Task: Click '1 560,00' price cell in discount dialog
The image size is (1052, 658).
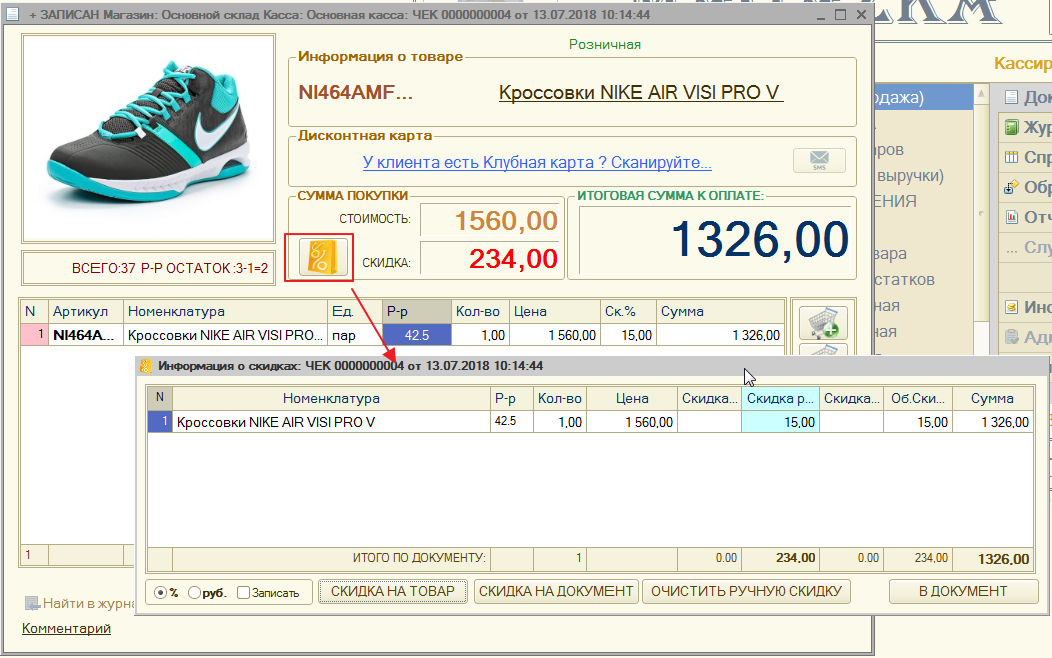Action: [x=632, y=422]
